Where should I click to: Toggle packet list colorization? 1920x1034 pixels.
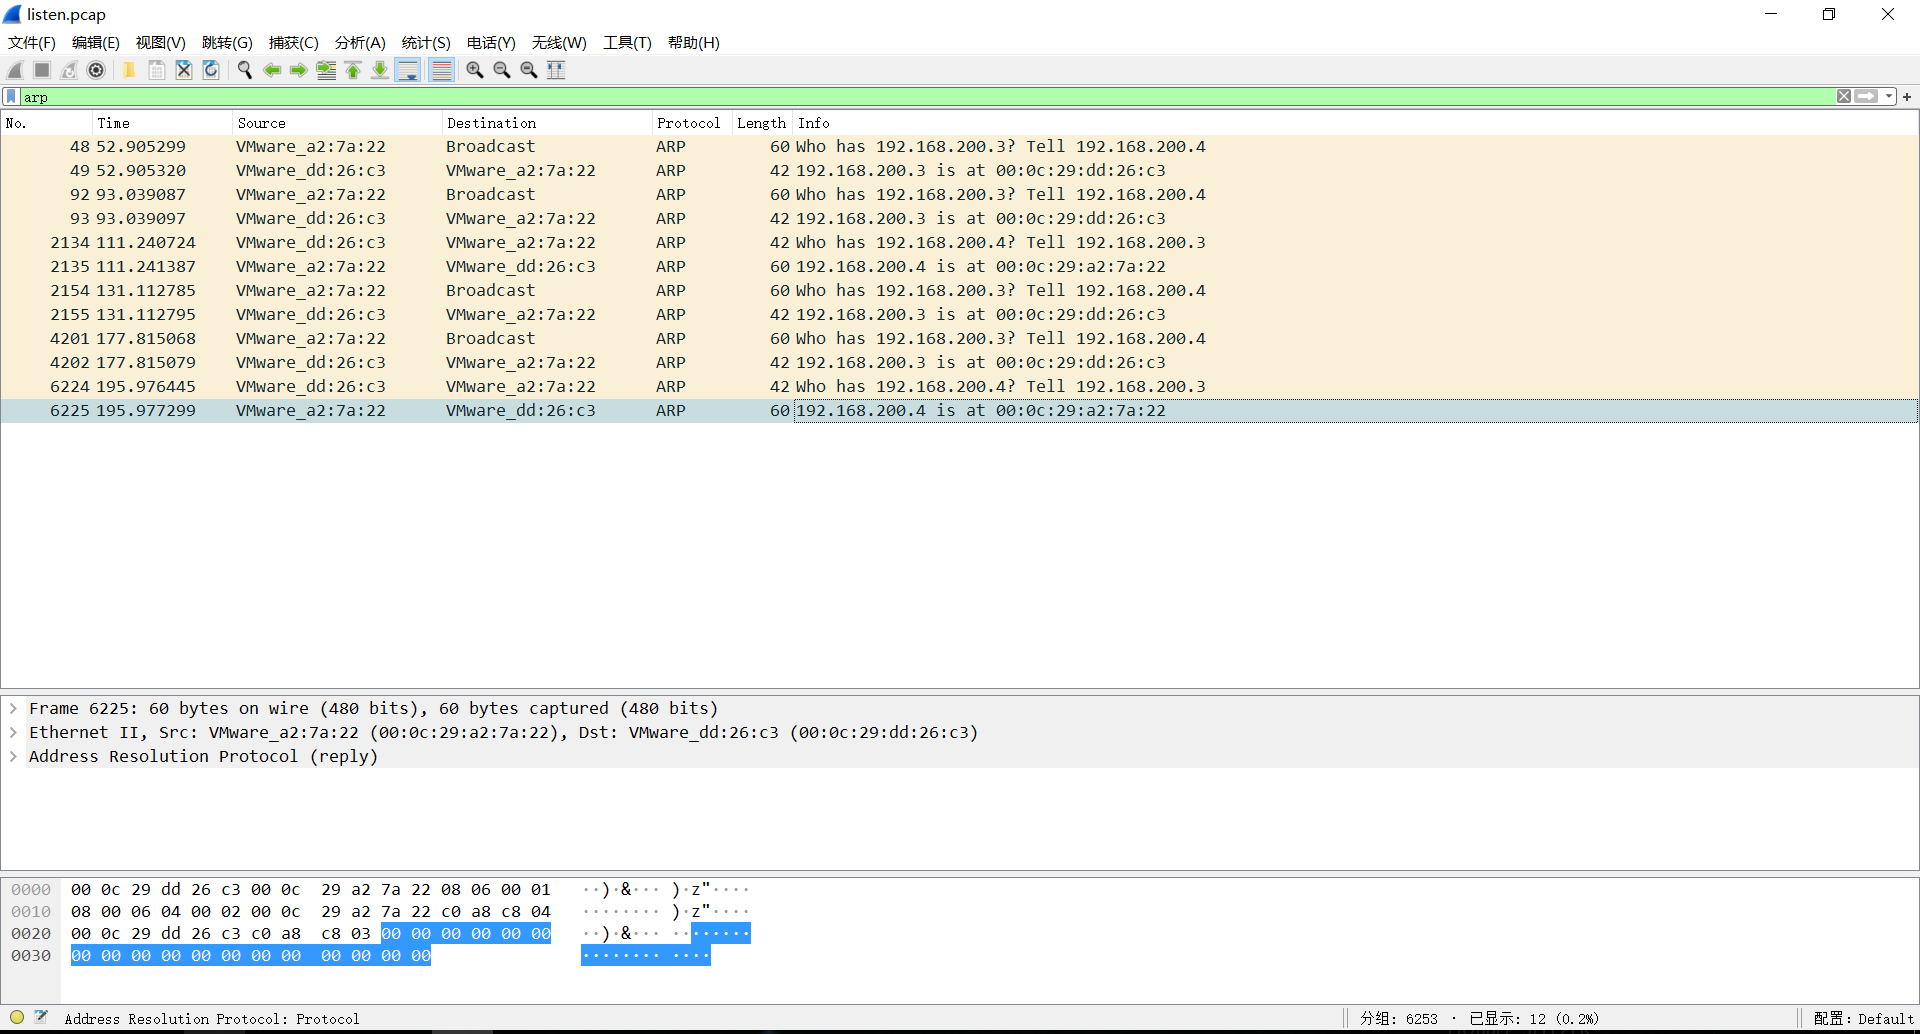point(441,70)
